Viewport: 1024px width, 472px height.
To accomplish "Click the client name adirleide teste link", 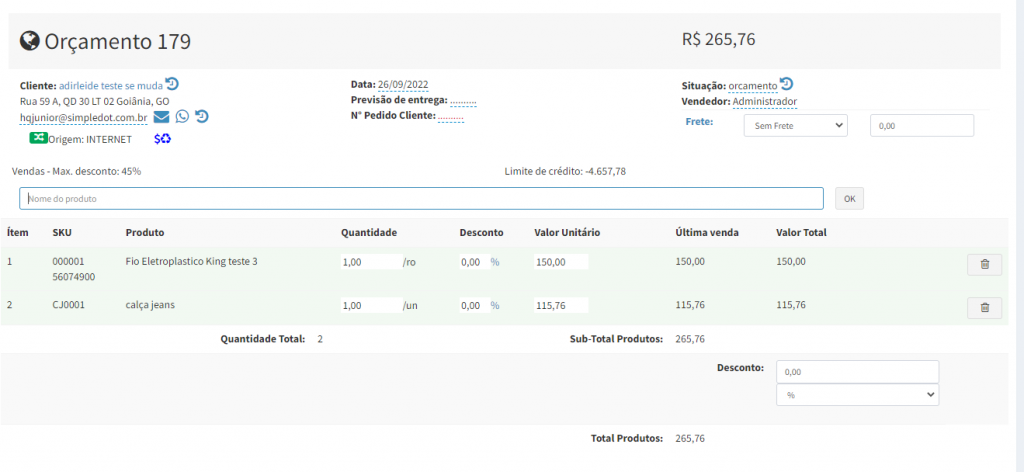I will 110,86.
